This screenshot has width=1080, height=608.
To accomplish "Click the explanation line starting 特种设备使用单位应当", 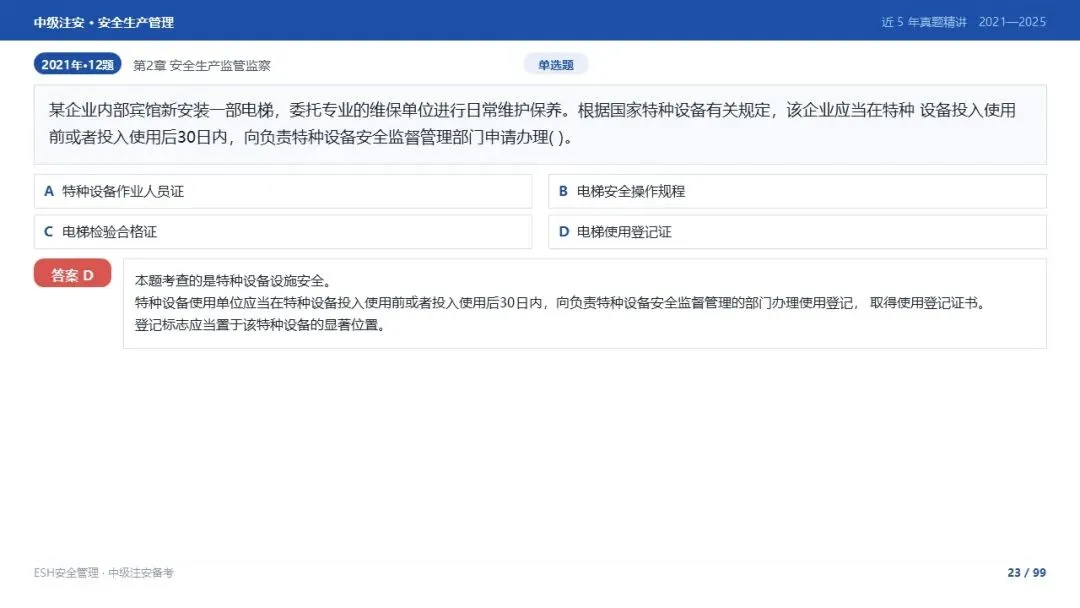I will coord(561,303).
